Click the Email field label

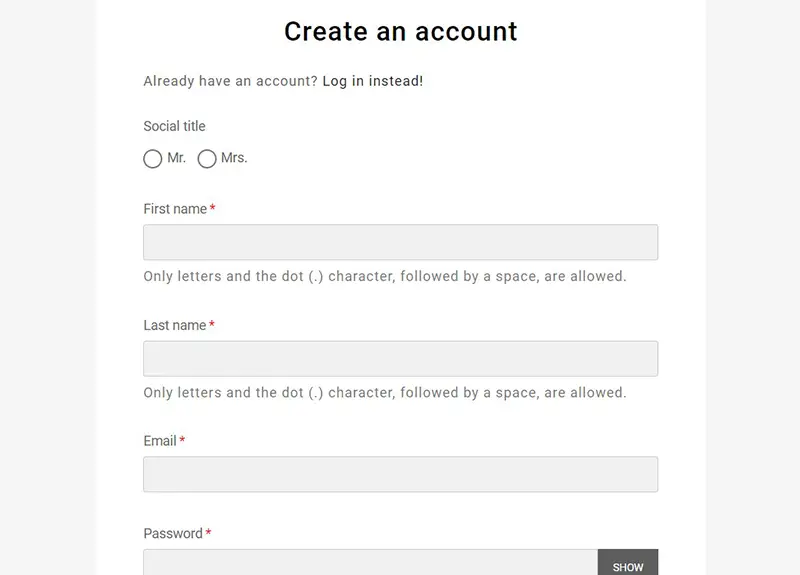tap(160, 441)
